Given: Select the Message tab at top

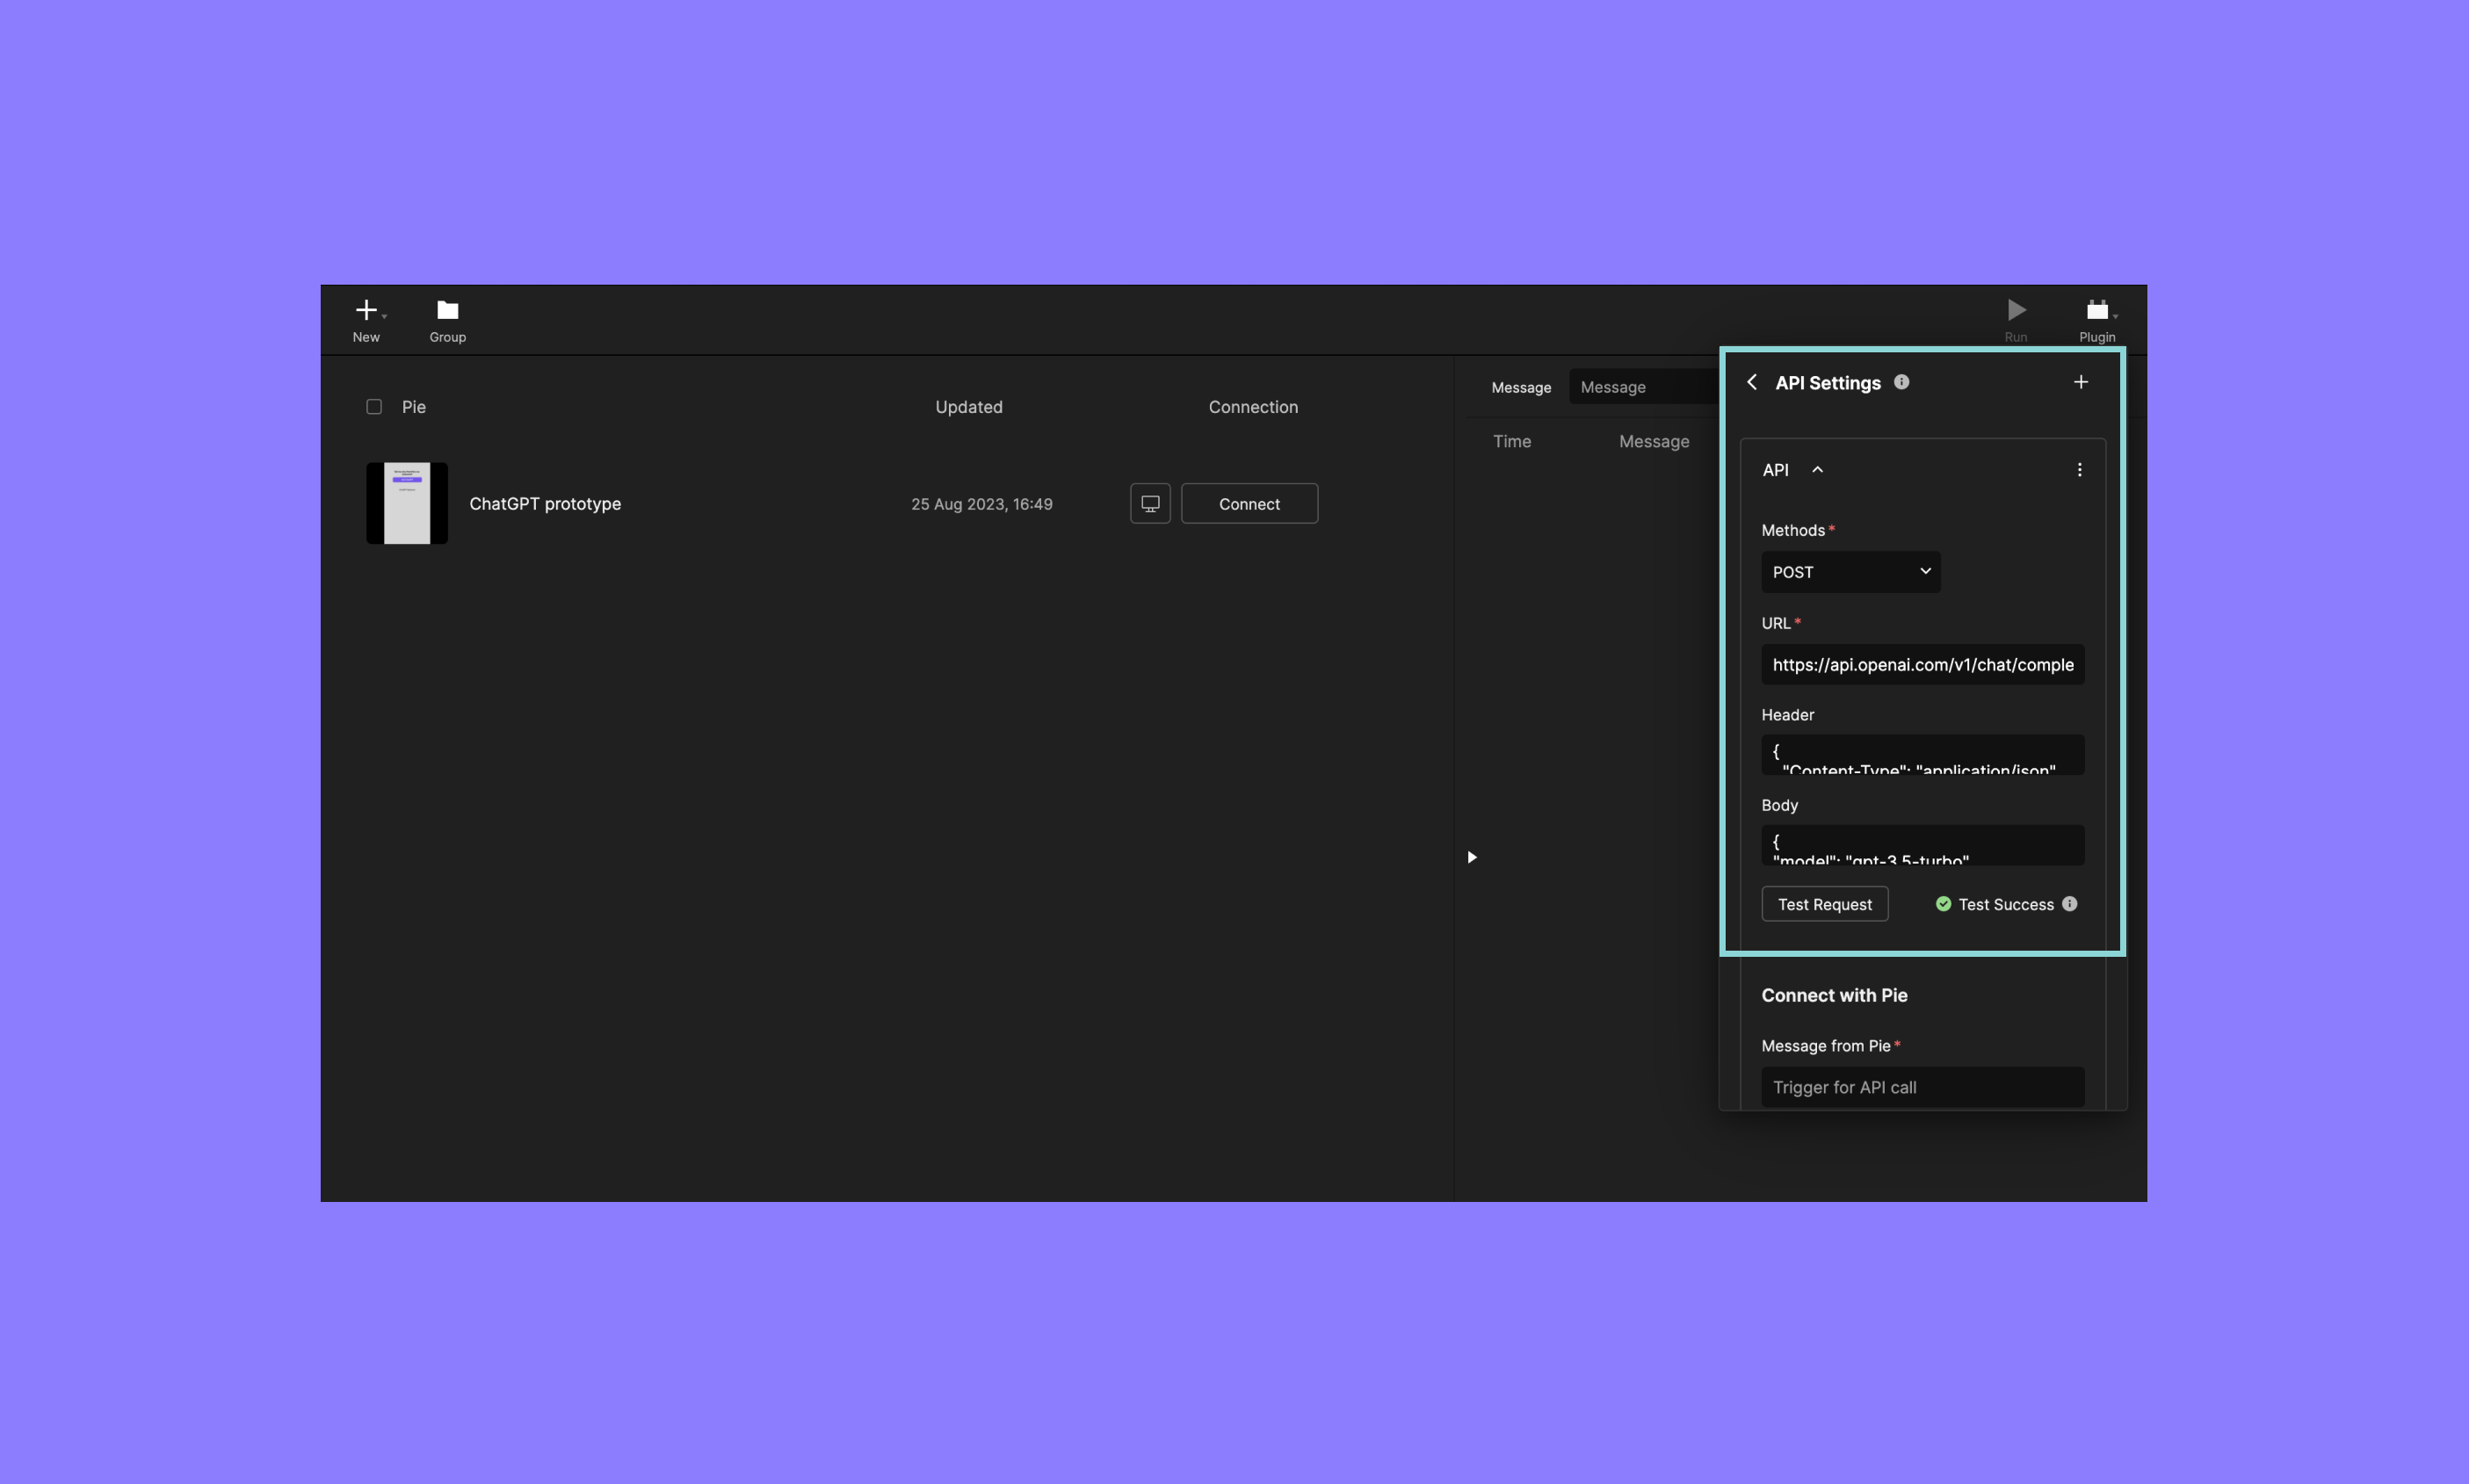Looking at the screenshot, I should pyautogui.click(x=1520, y=387).
